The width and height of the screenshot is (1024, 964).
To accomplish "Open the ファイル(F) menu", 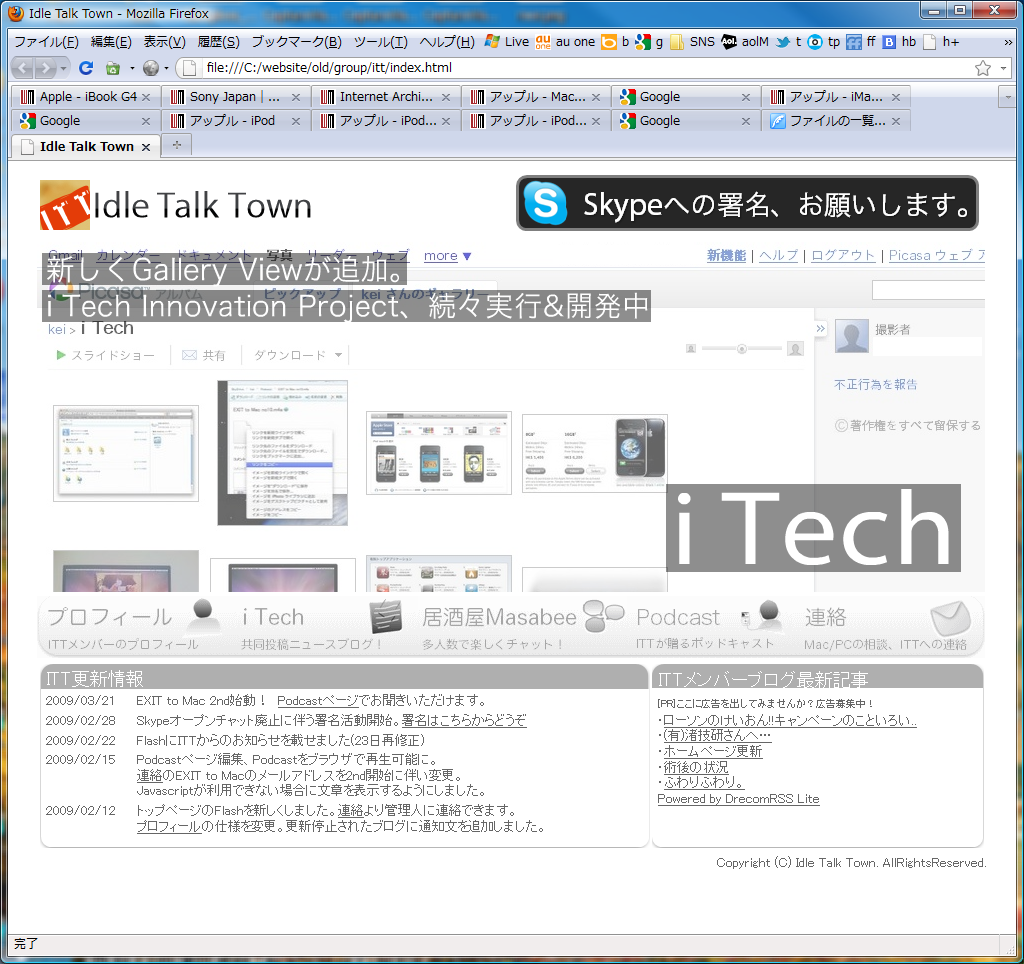I will [x=46, y=42].
